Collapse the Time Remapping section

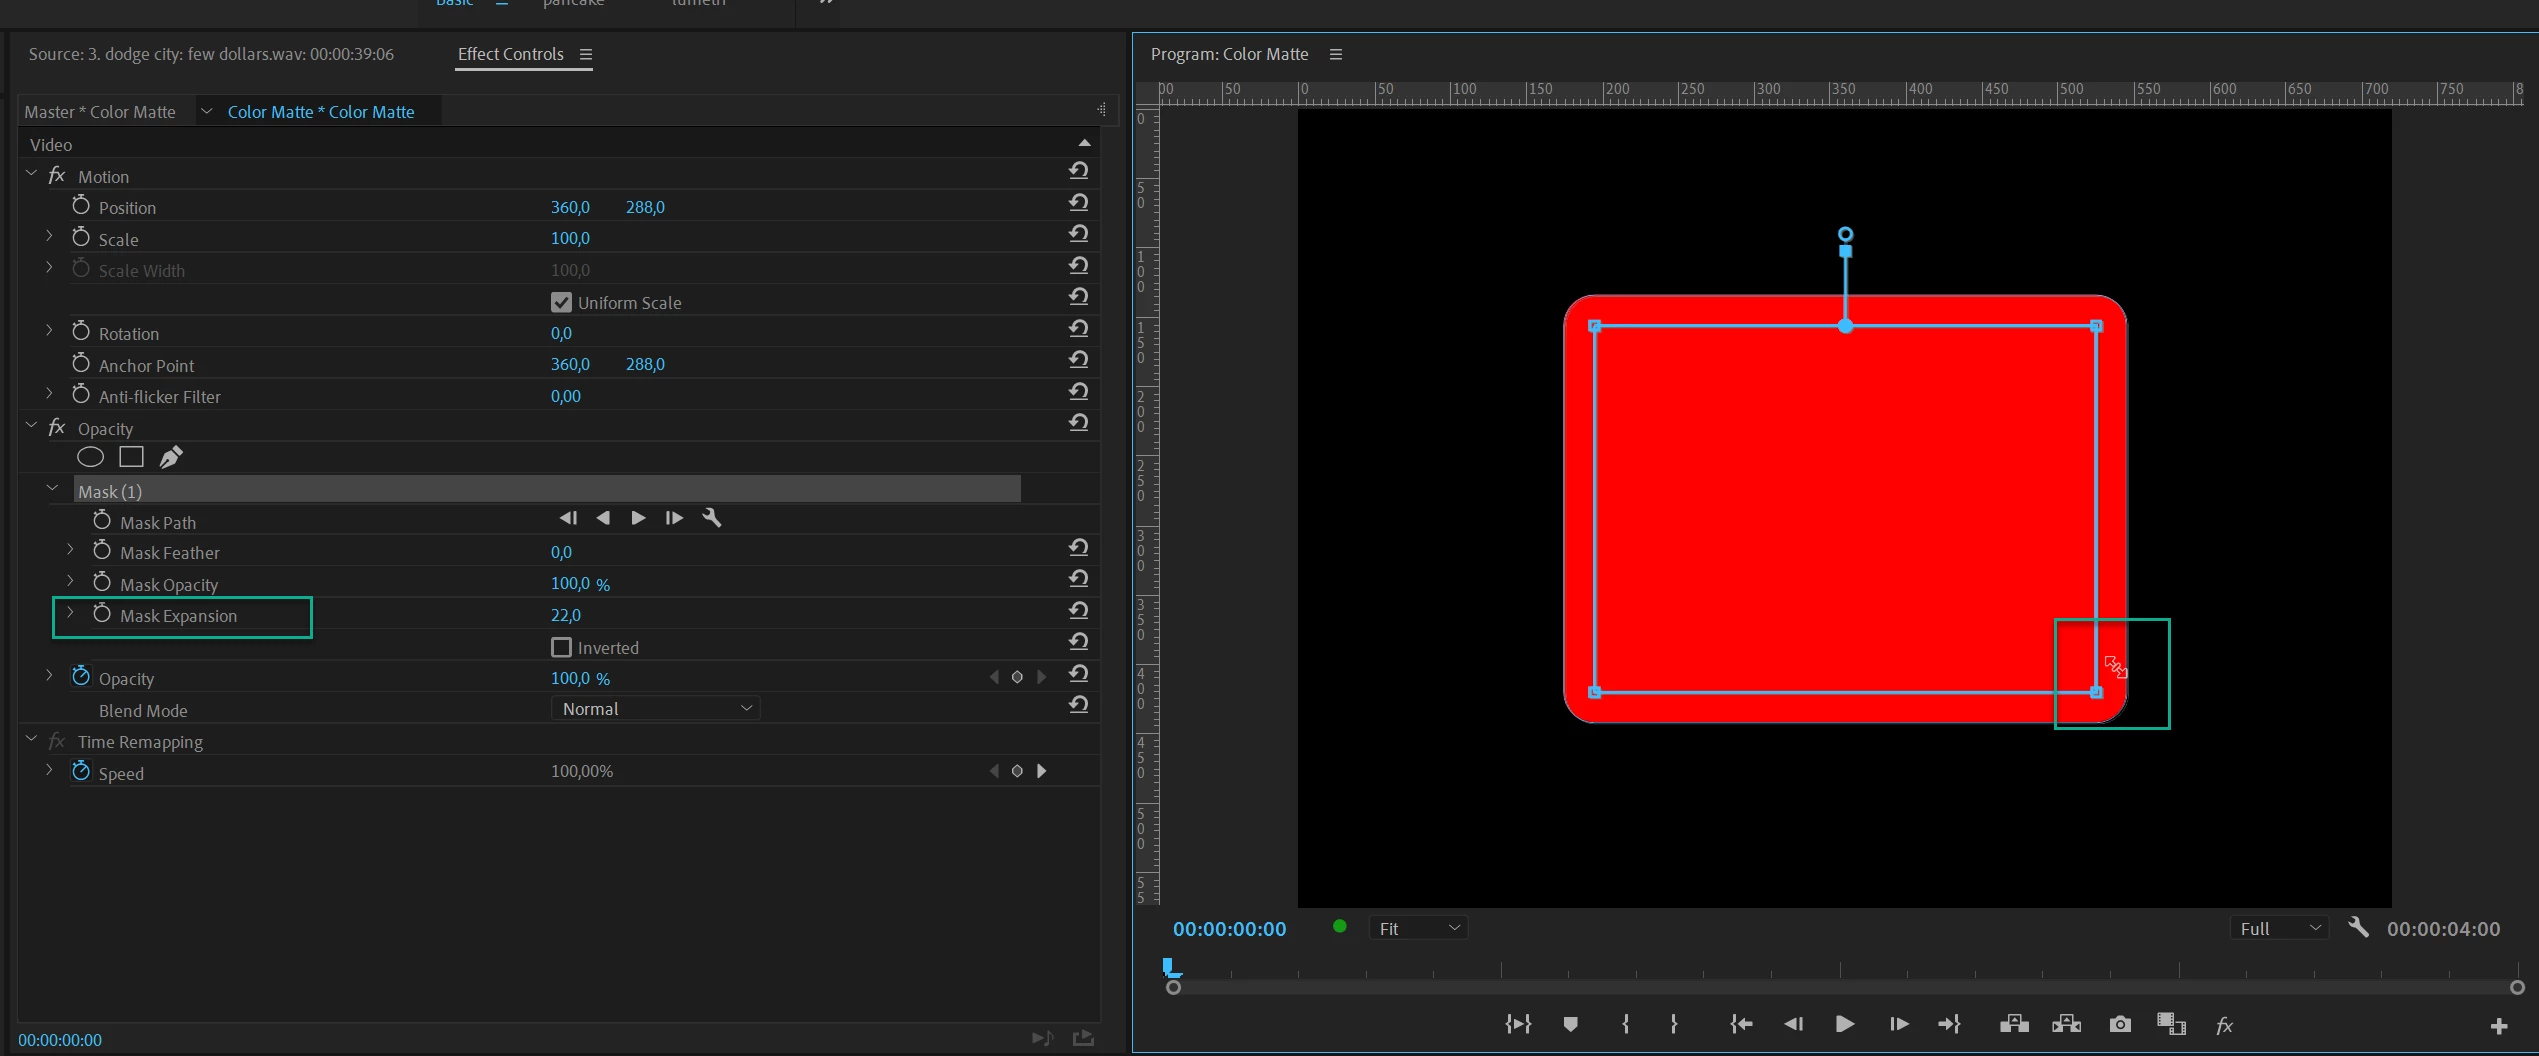[31, 739]
